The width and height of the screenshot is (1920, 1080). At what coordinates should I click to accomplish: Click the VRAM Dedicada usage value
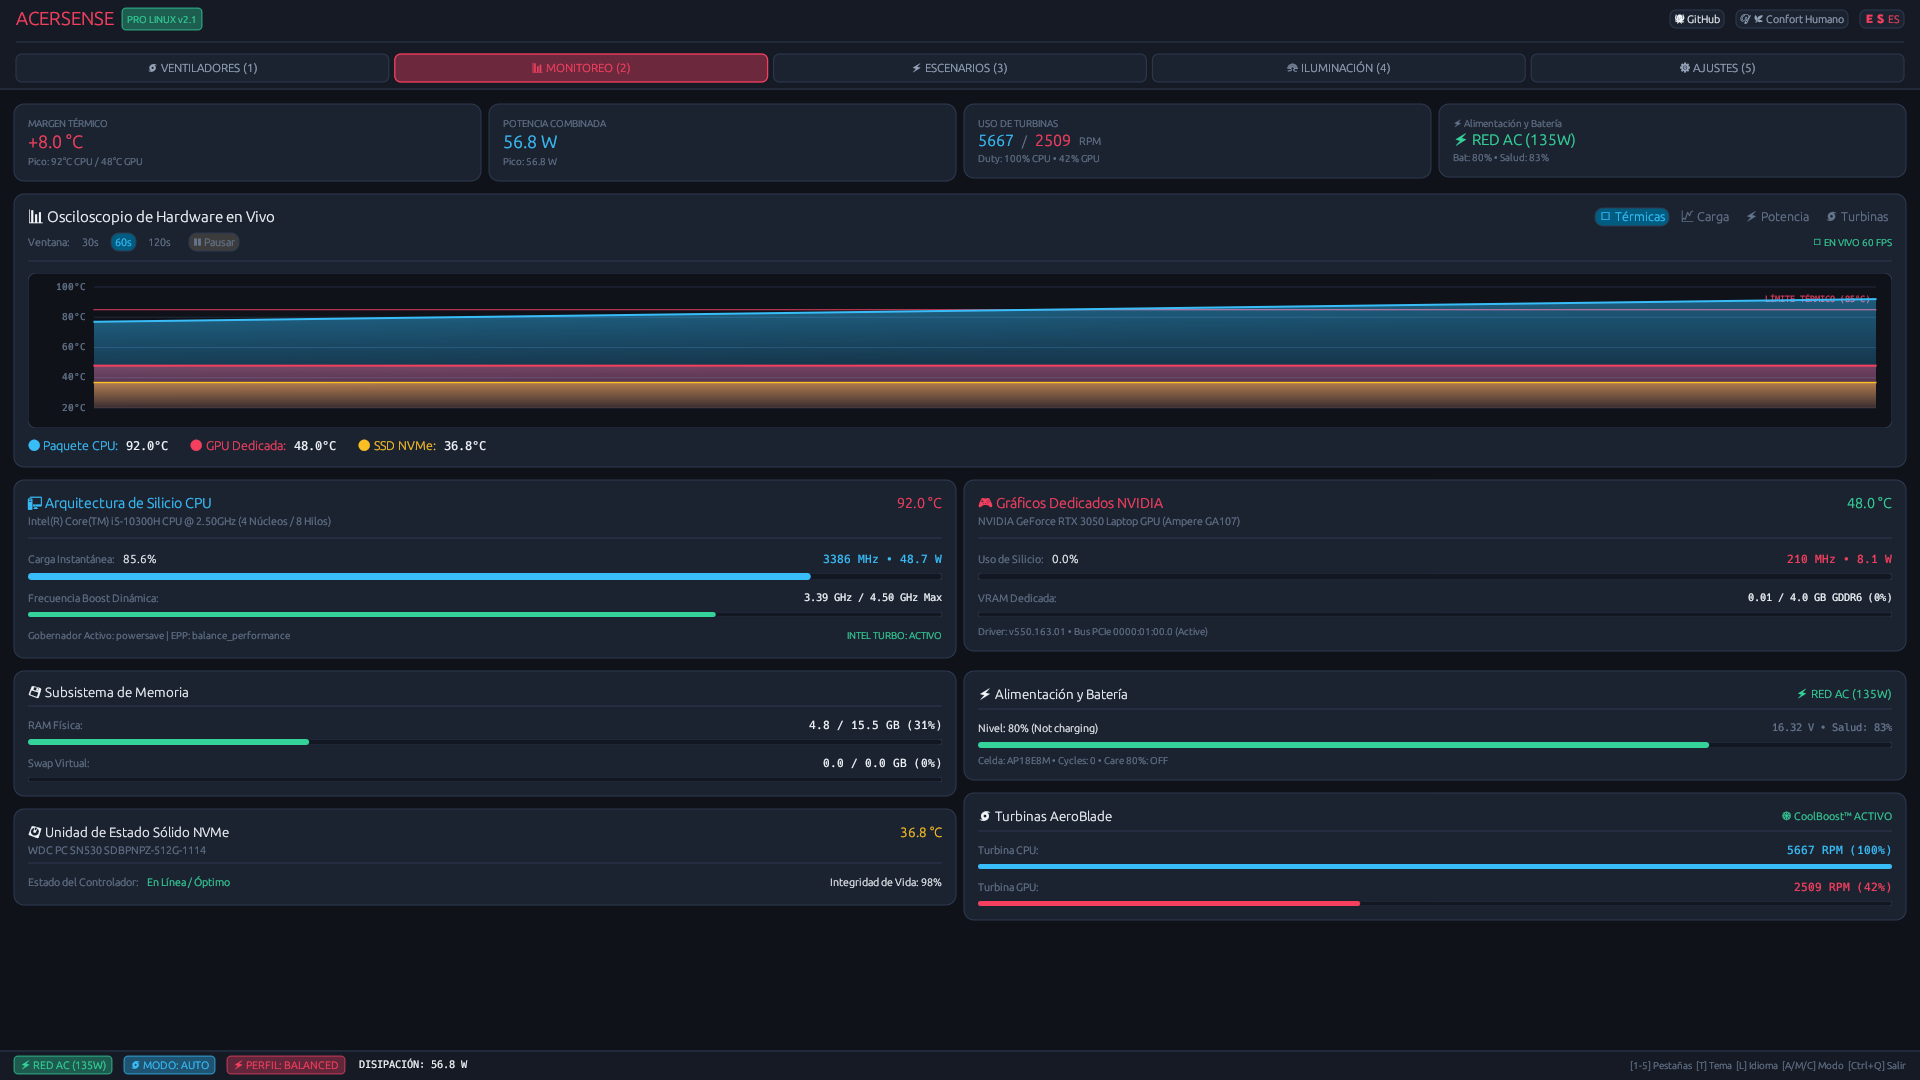click(1820, 598)
